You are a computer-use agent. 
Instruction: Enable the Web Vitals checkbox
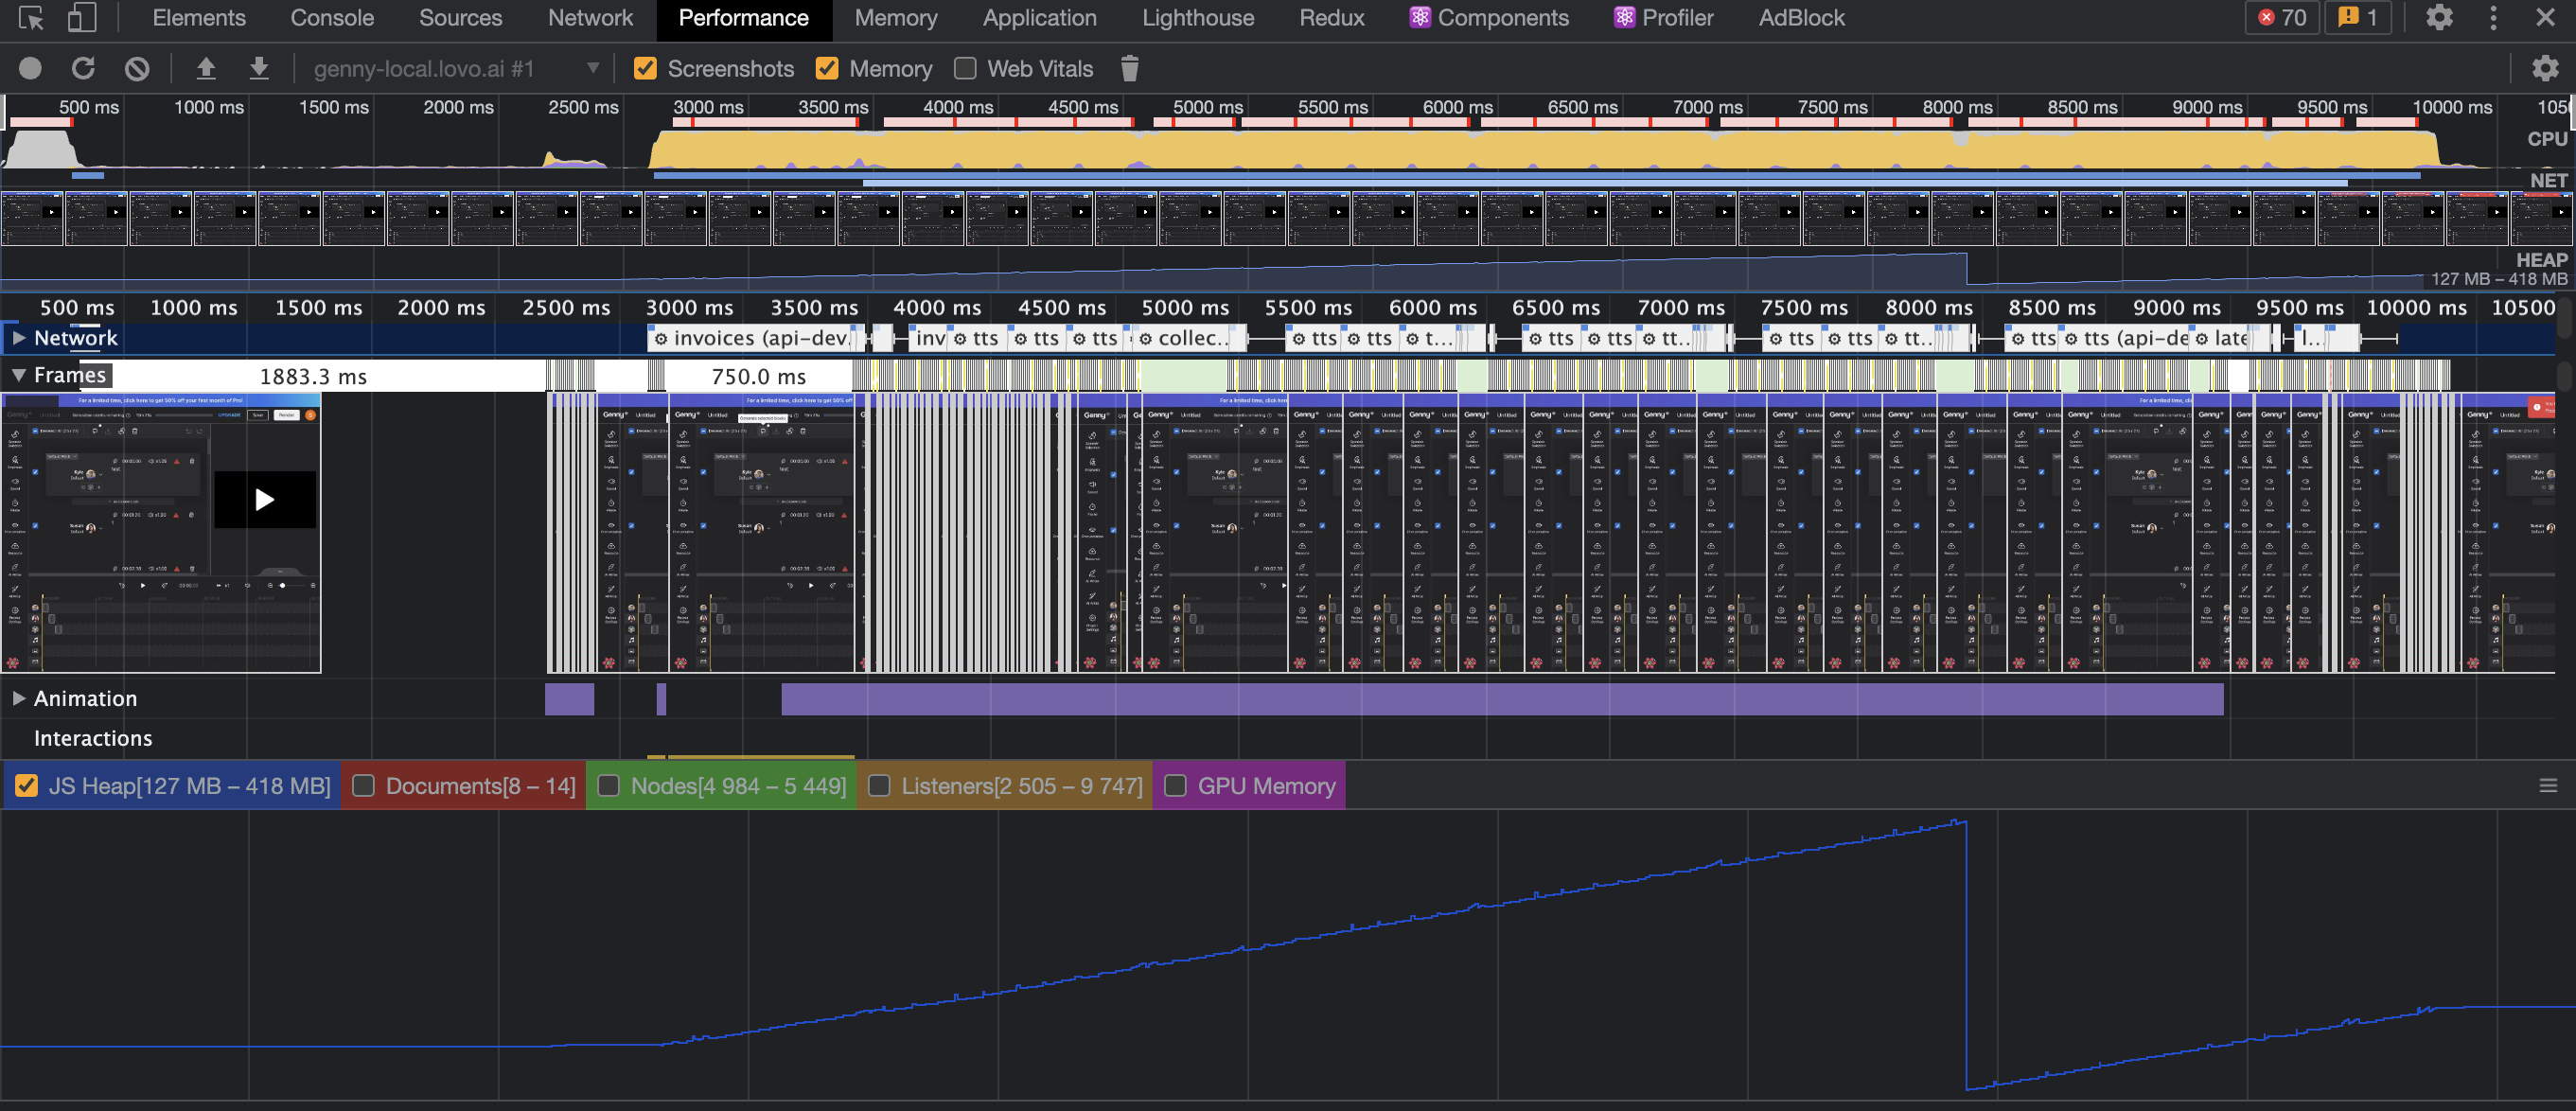pos(965,69)
